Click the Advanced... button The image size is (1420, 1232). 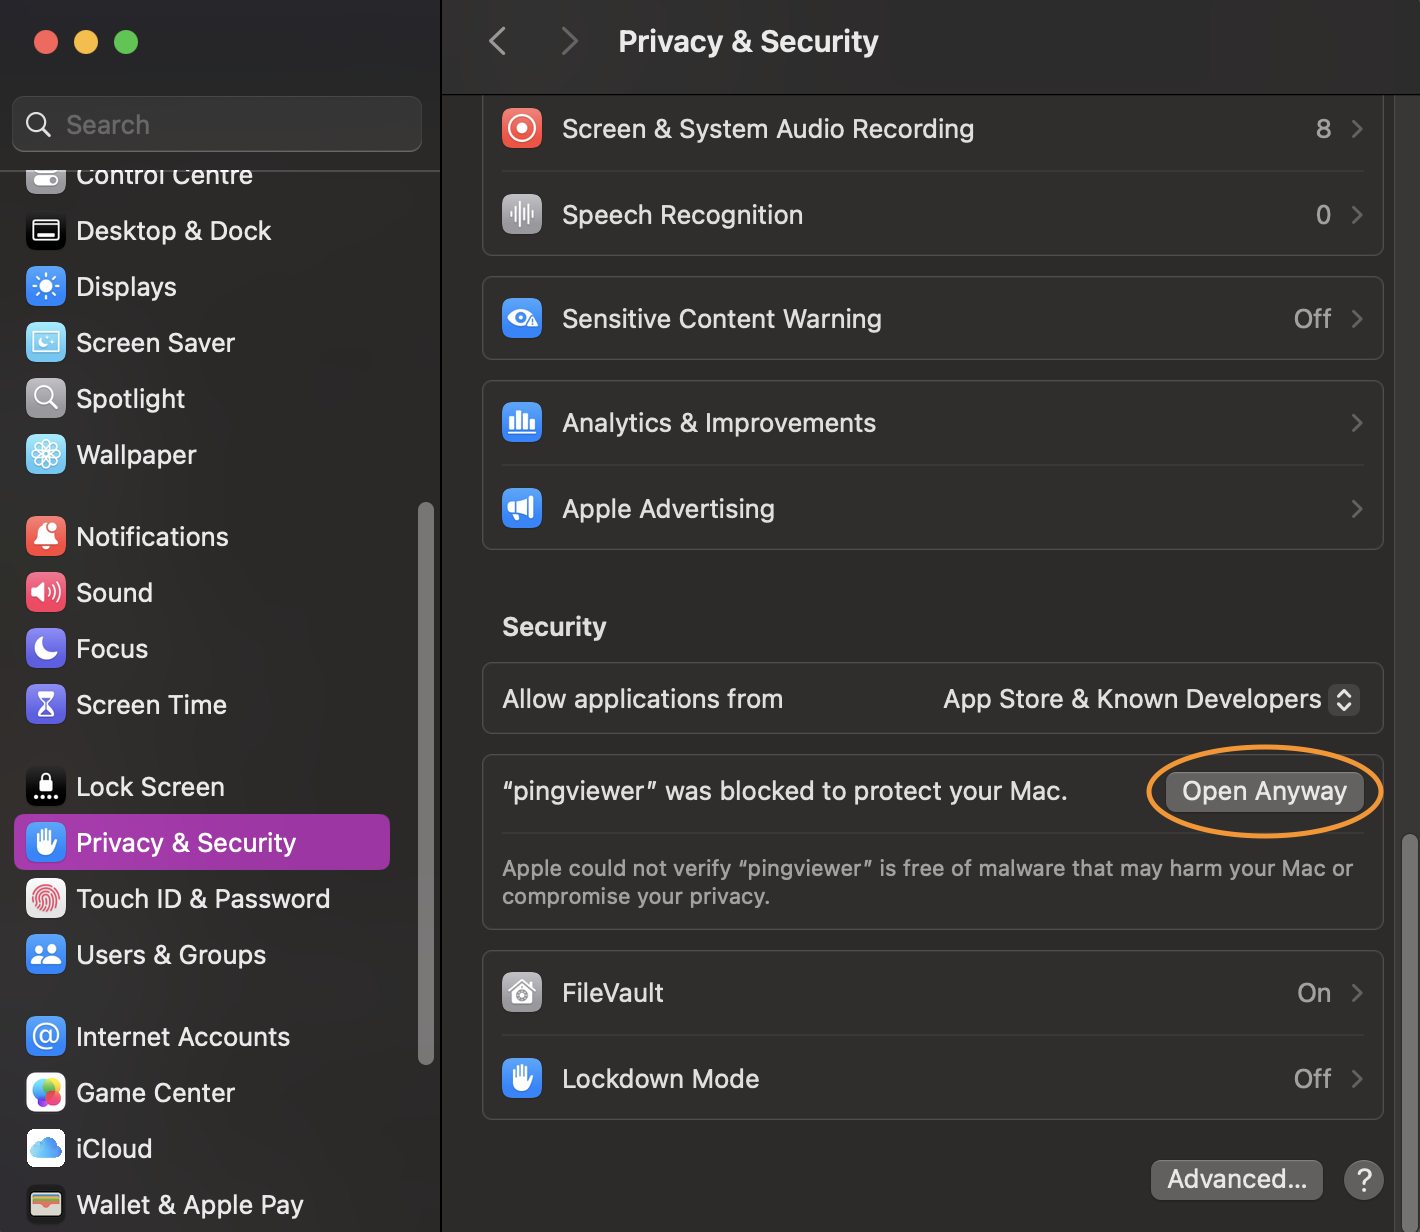pyautogui.click(x=1237, y=1179)
